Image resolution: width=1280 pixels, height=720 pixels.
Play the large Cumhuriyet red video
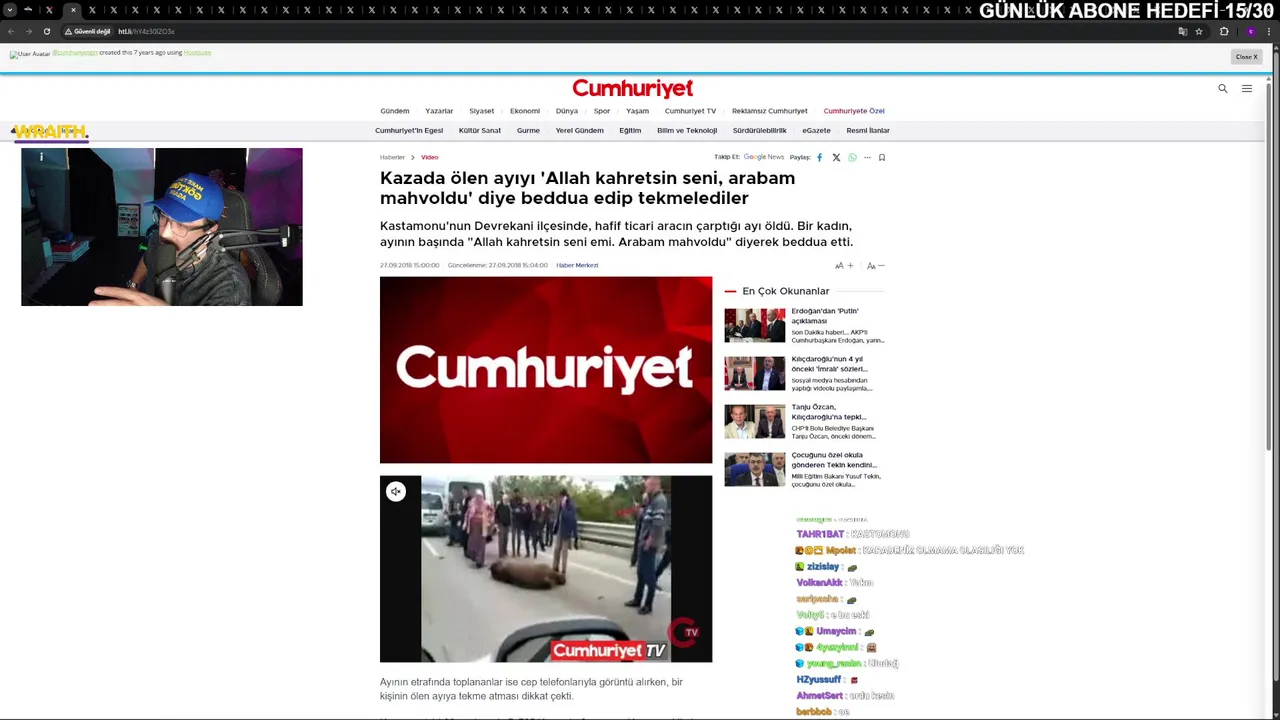click(546, 370)
